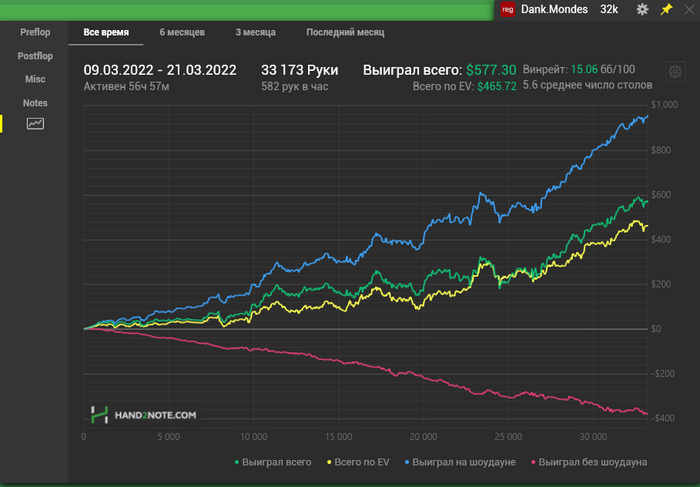Switch to Postflop section
The width and height of the screenshot is (700, 487).
35,56
